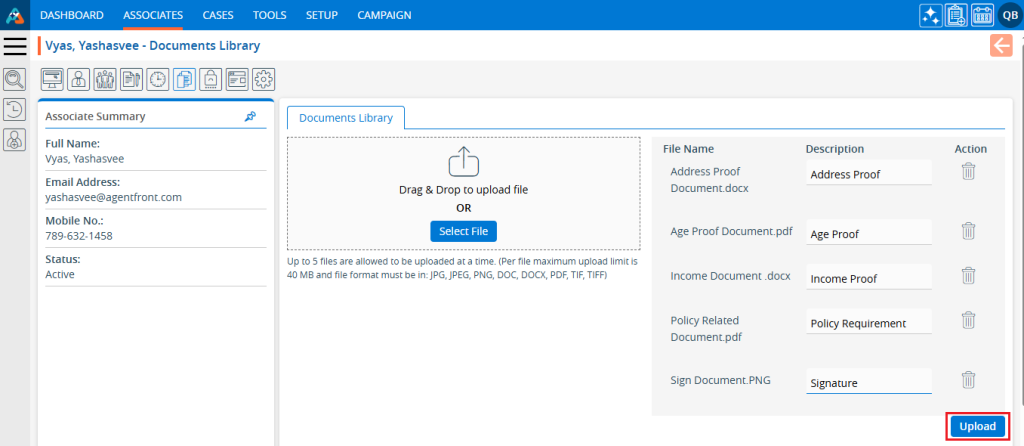Screen dimensions: 1024x446
Task: Select the Documents Library tab
Action: coord(346,117)
